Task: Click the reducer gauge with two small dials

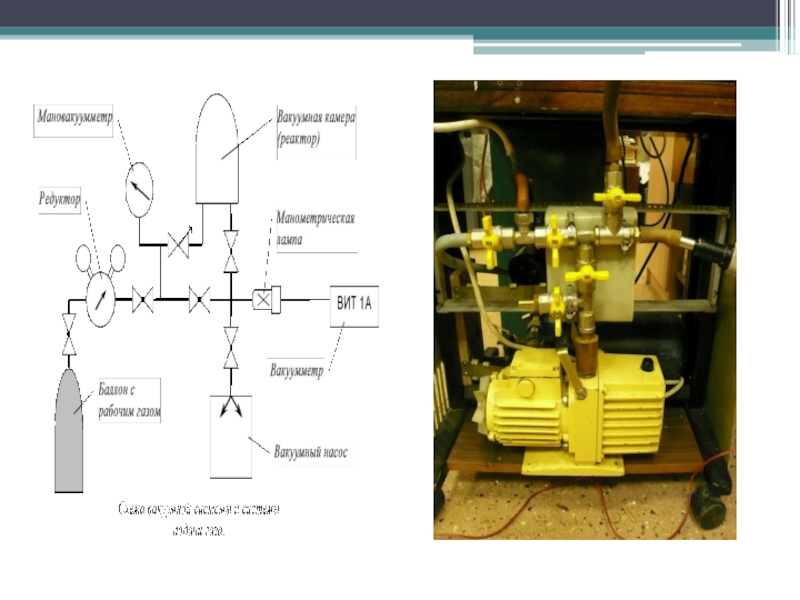Action: tap(101, 286)
